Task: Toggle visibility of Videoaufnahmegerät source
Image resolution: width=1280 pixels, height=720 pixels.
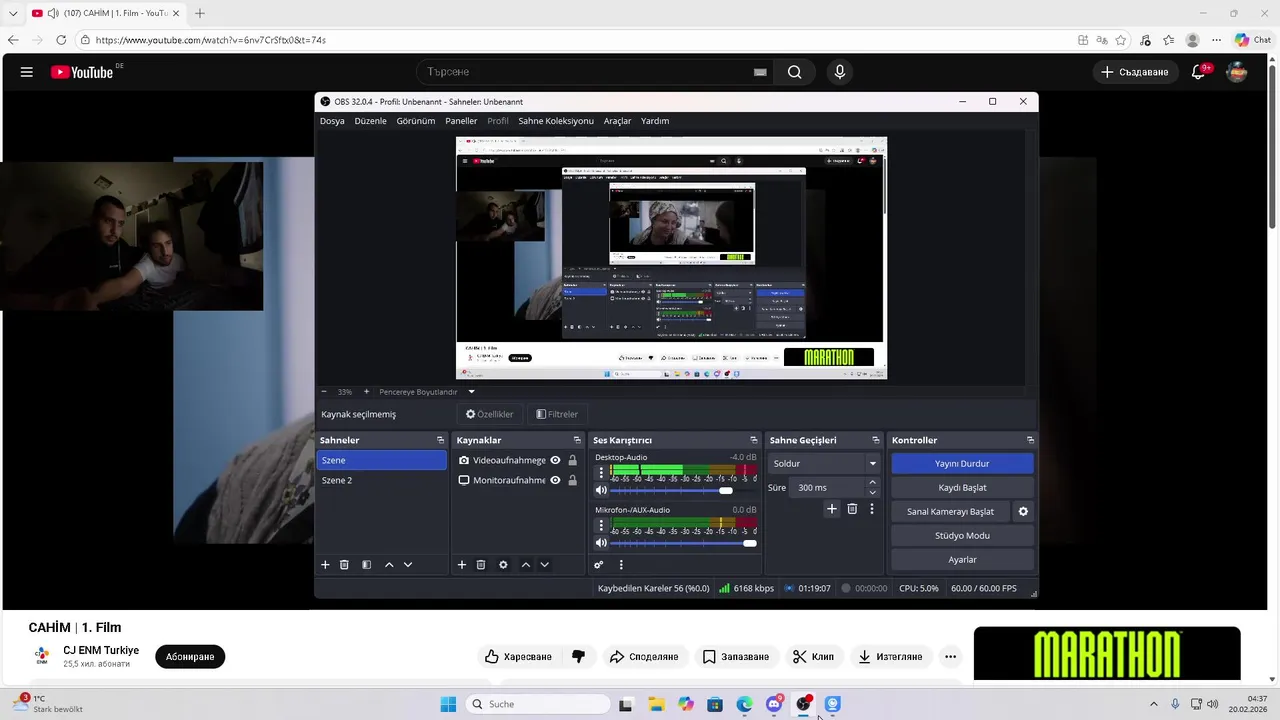Action: click(555, 460)
